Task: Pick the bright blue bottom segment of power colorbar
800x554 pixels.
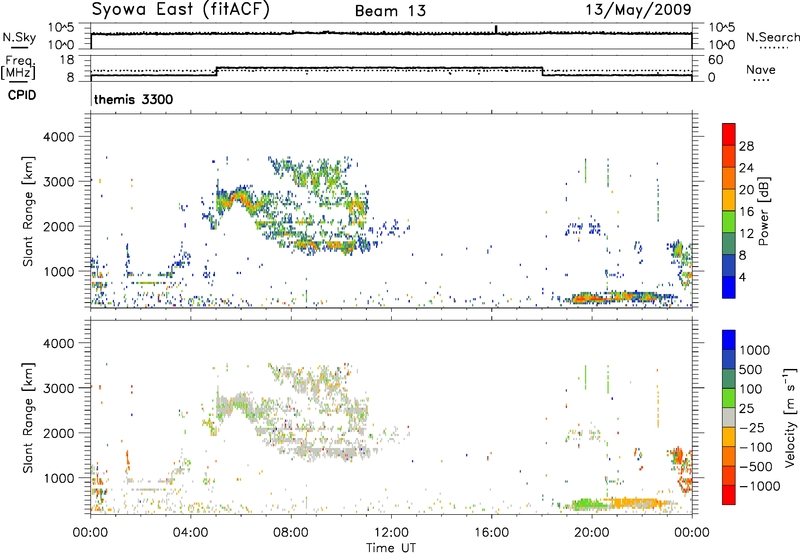Action: point(729,287)
